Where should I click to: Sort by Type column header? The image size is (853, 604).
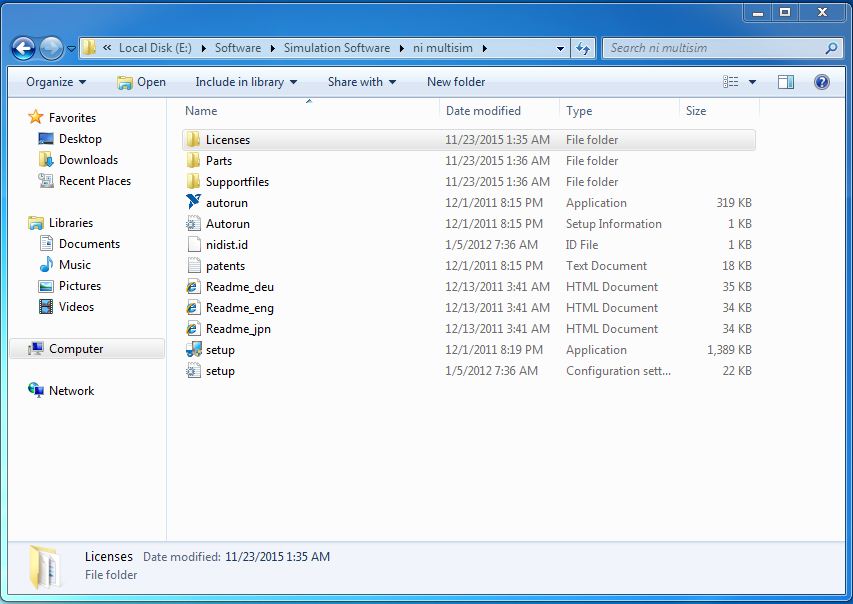619,110
